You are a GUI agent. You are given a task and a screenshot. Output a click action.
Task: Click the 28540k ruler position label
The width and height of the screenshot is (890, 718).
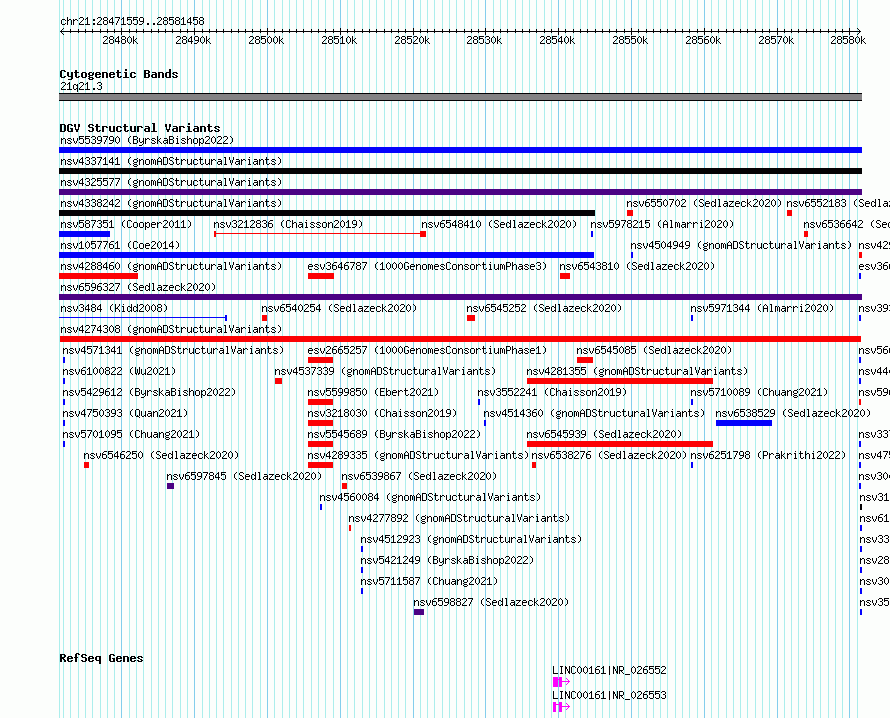(x=557, y=40)
